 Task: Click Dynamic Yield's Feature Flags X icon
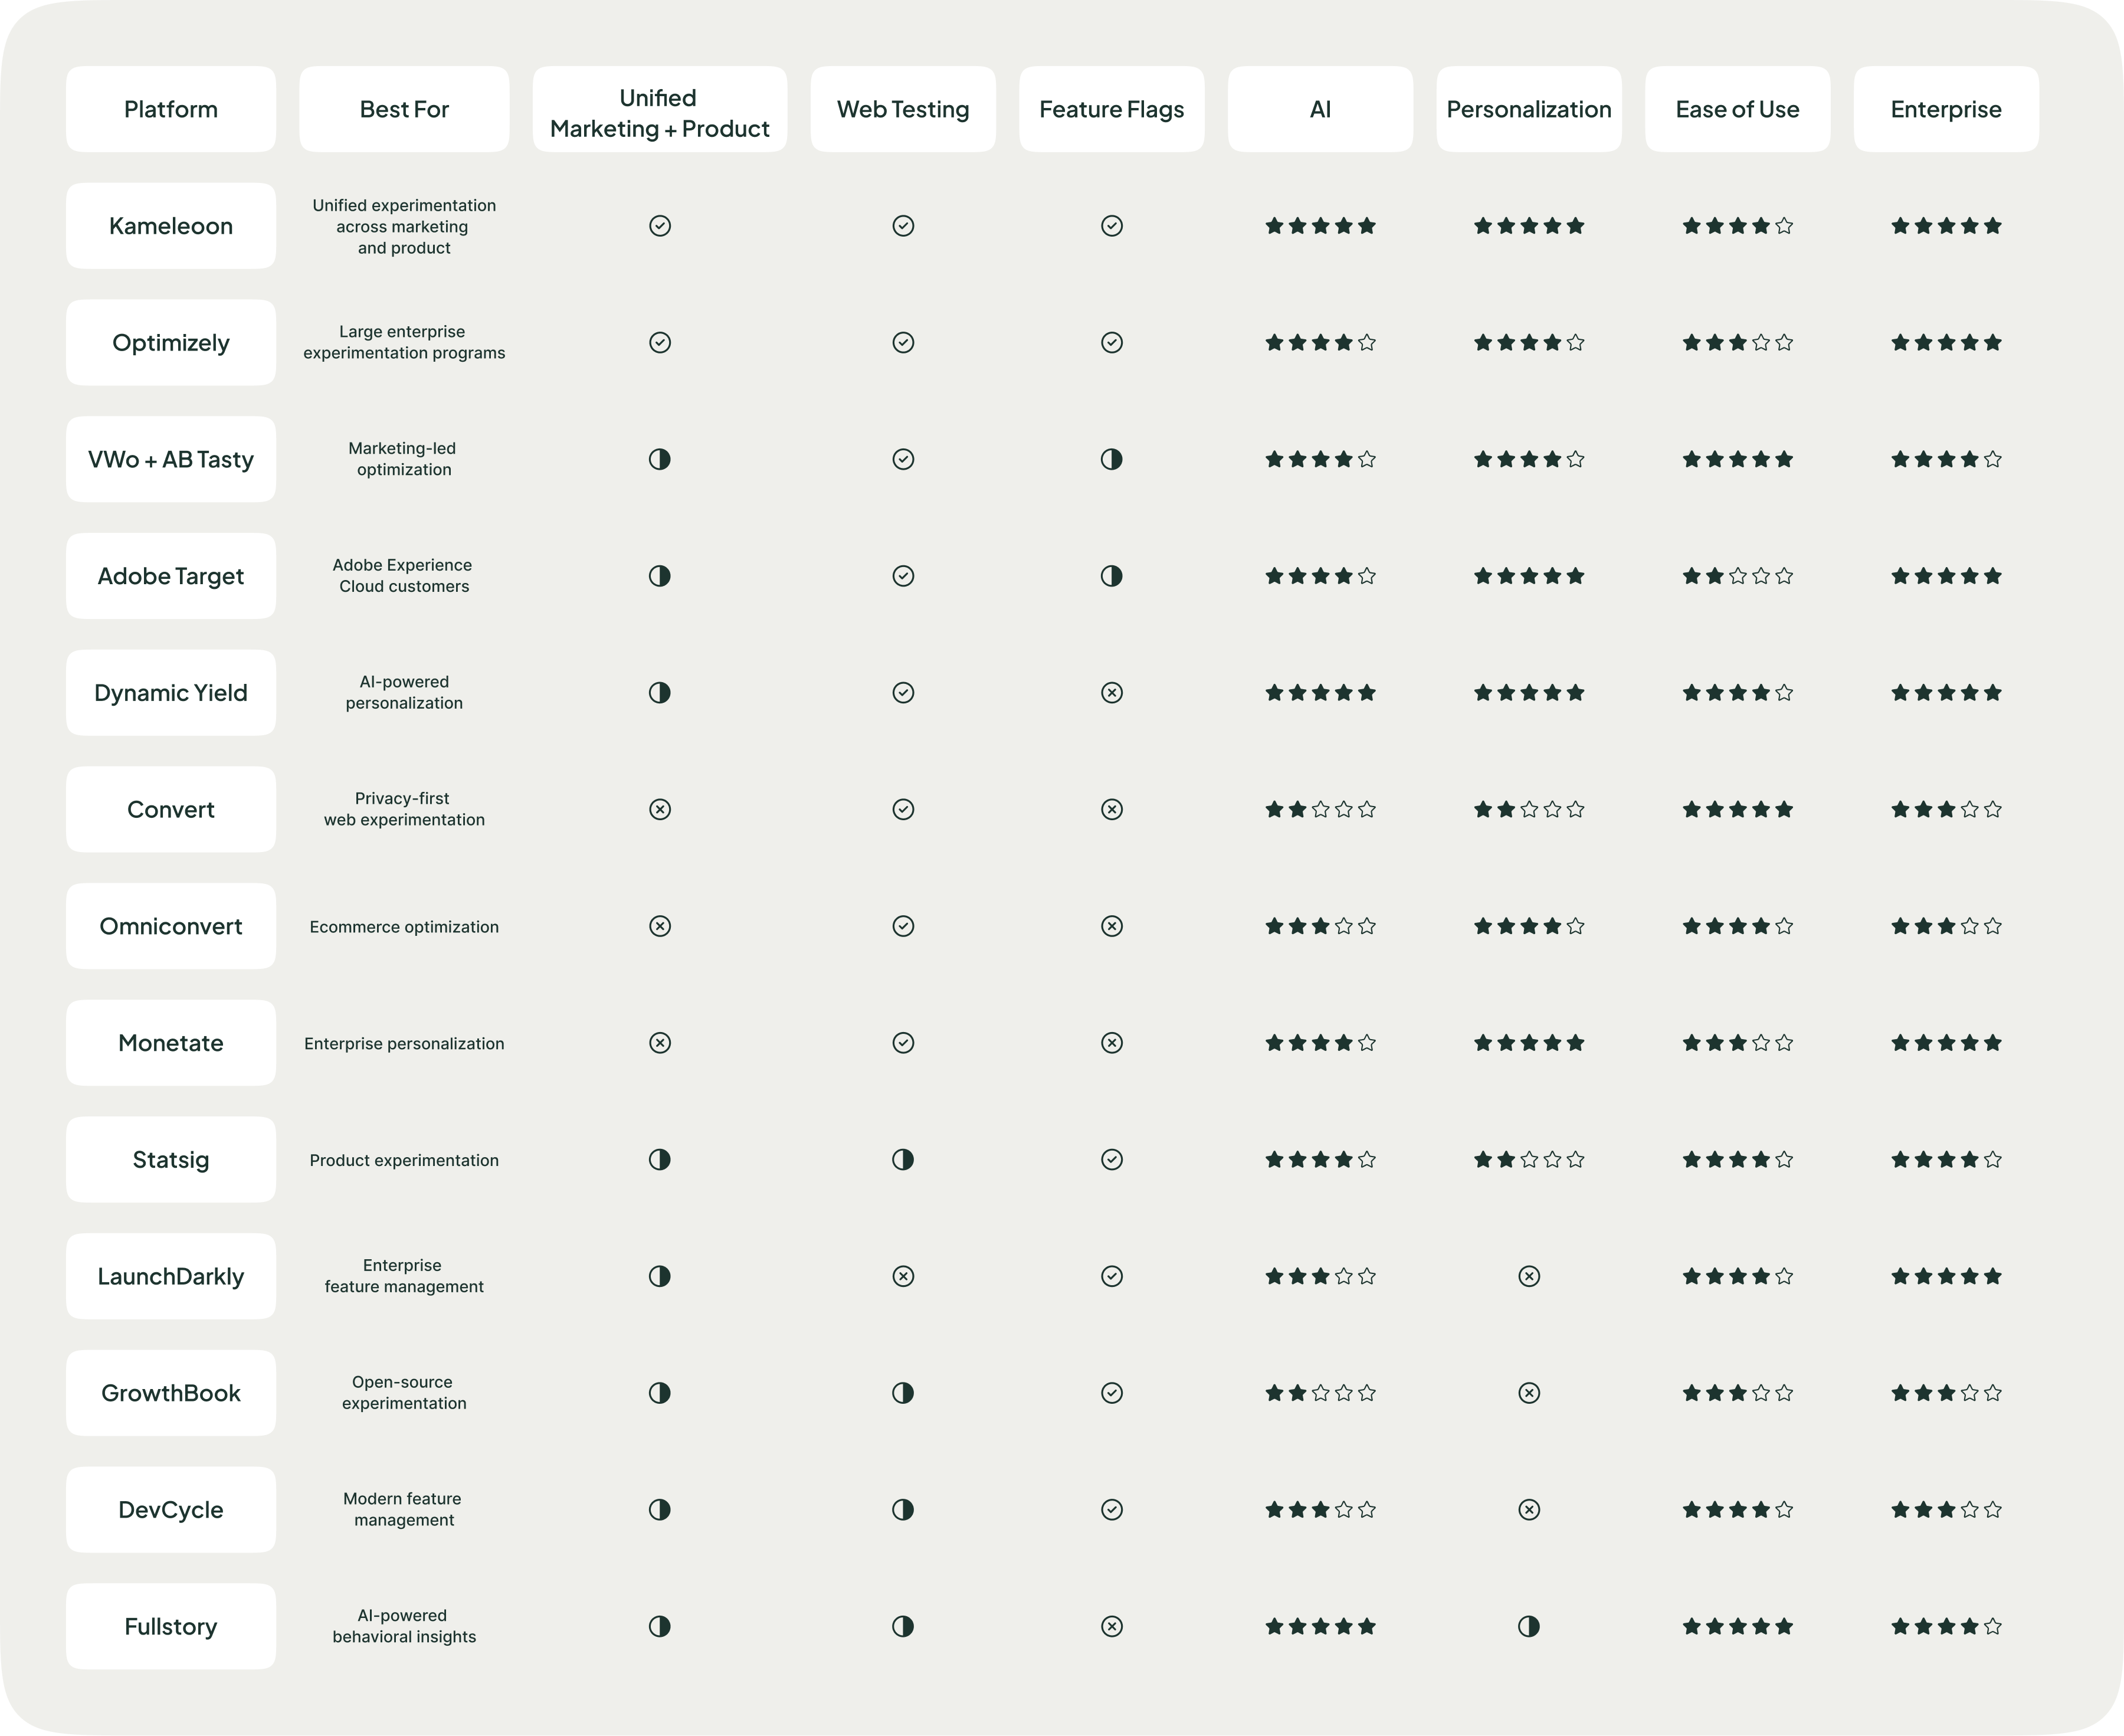[1112, 693]
